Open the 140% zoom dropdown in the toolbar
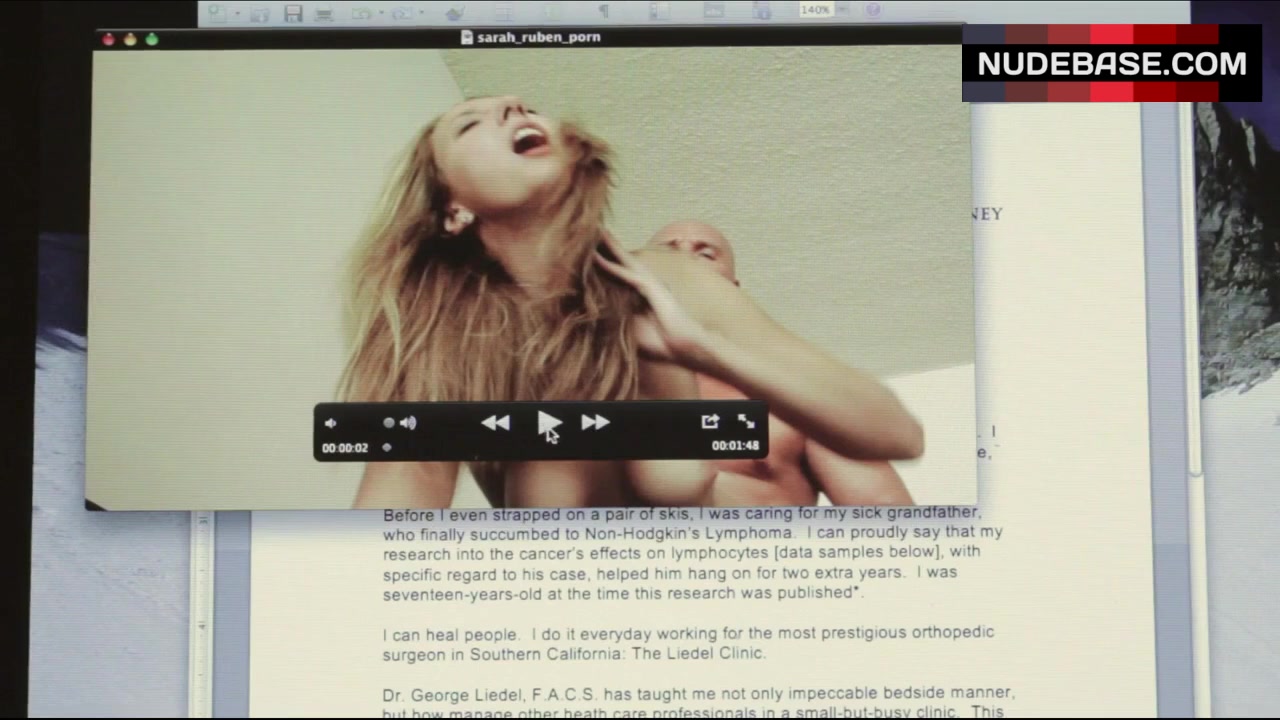1280x720 pixels. 816,10
